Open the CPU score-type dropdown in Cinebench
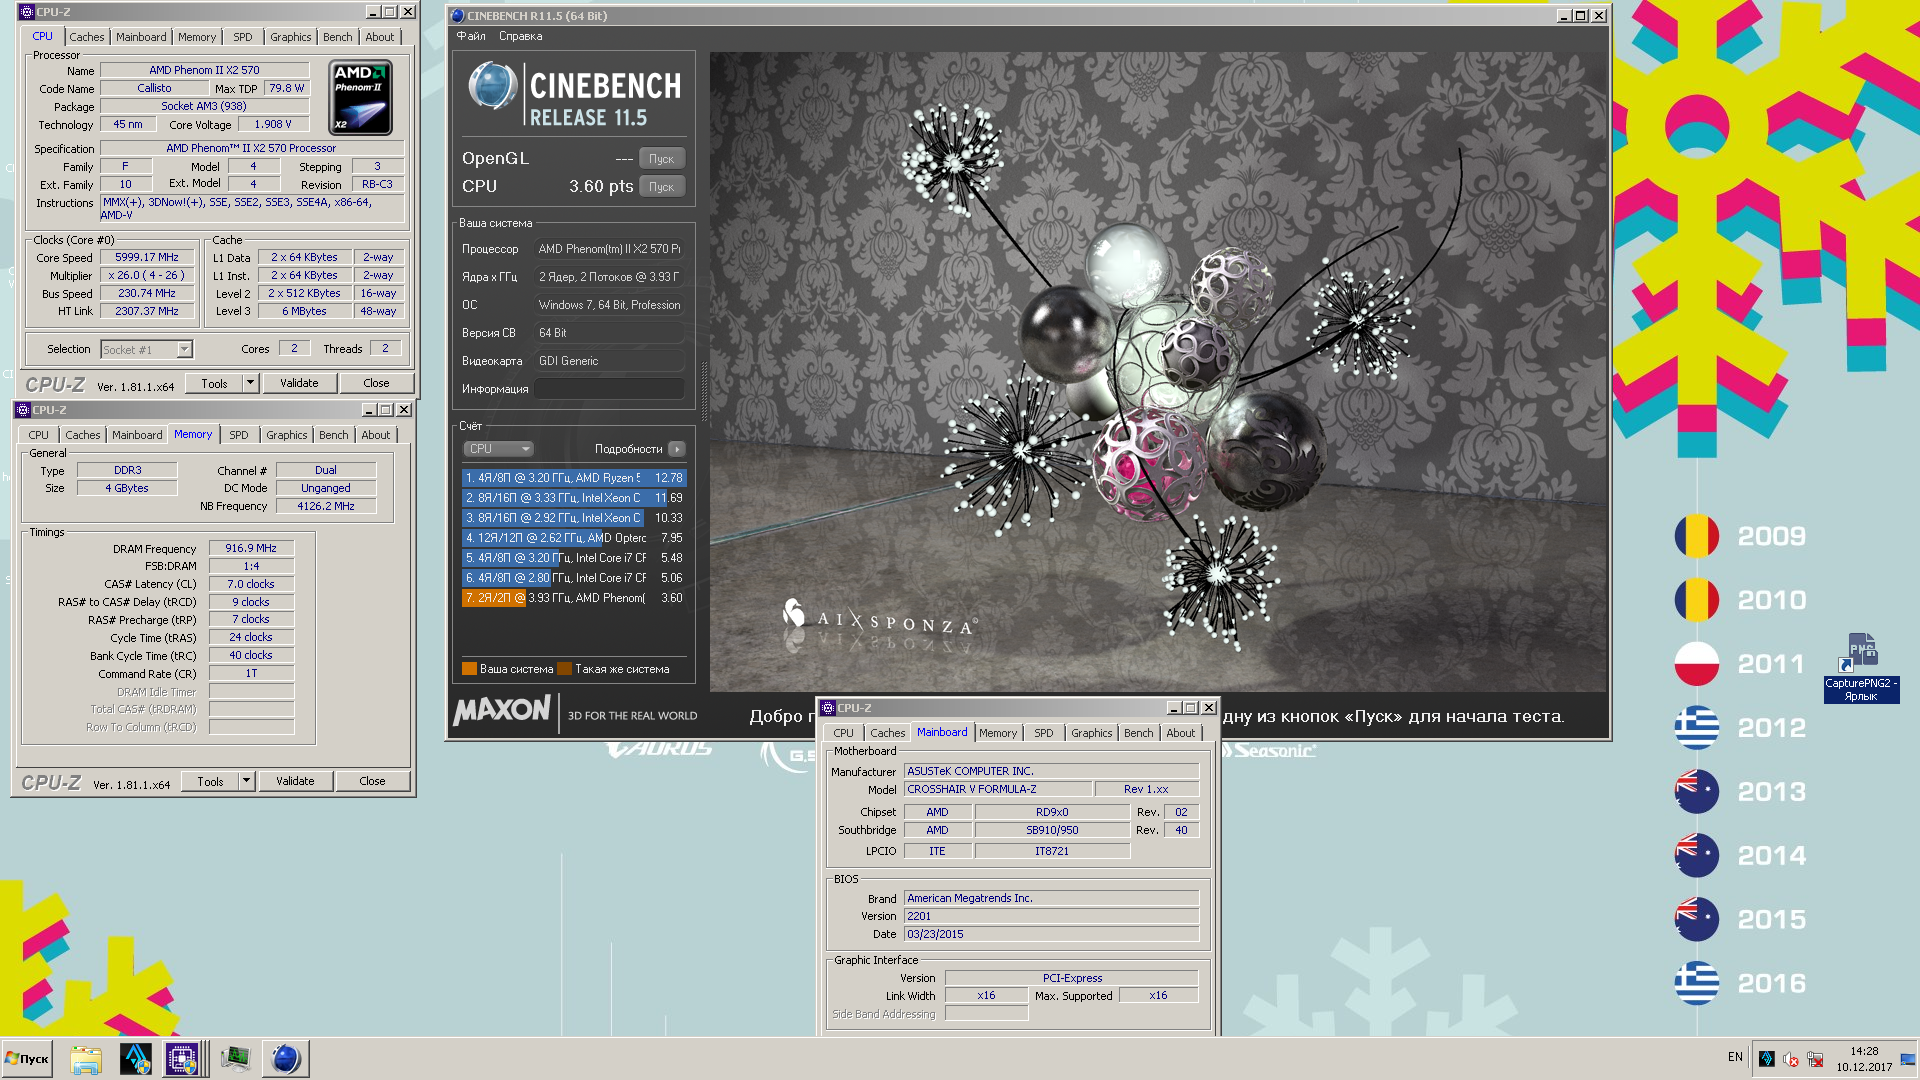The width and height of the screenshot is (1920, 1080). click(498, 449)
